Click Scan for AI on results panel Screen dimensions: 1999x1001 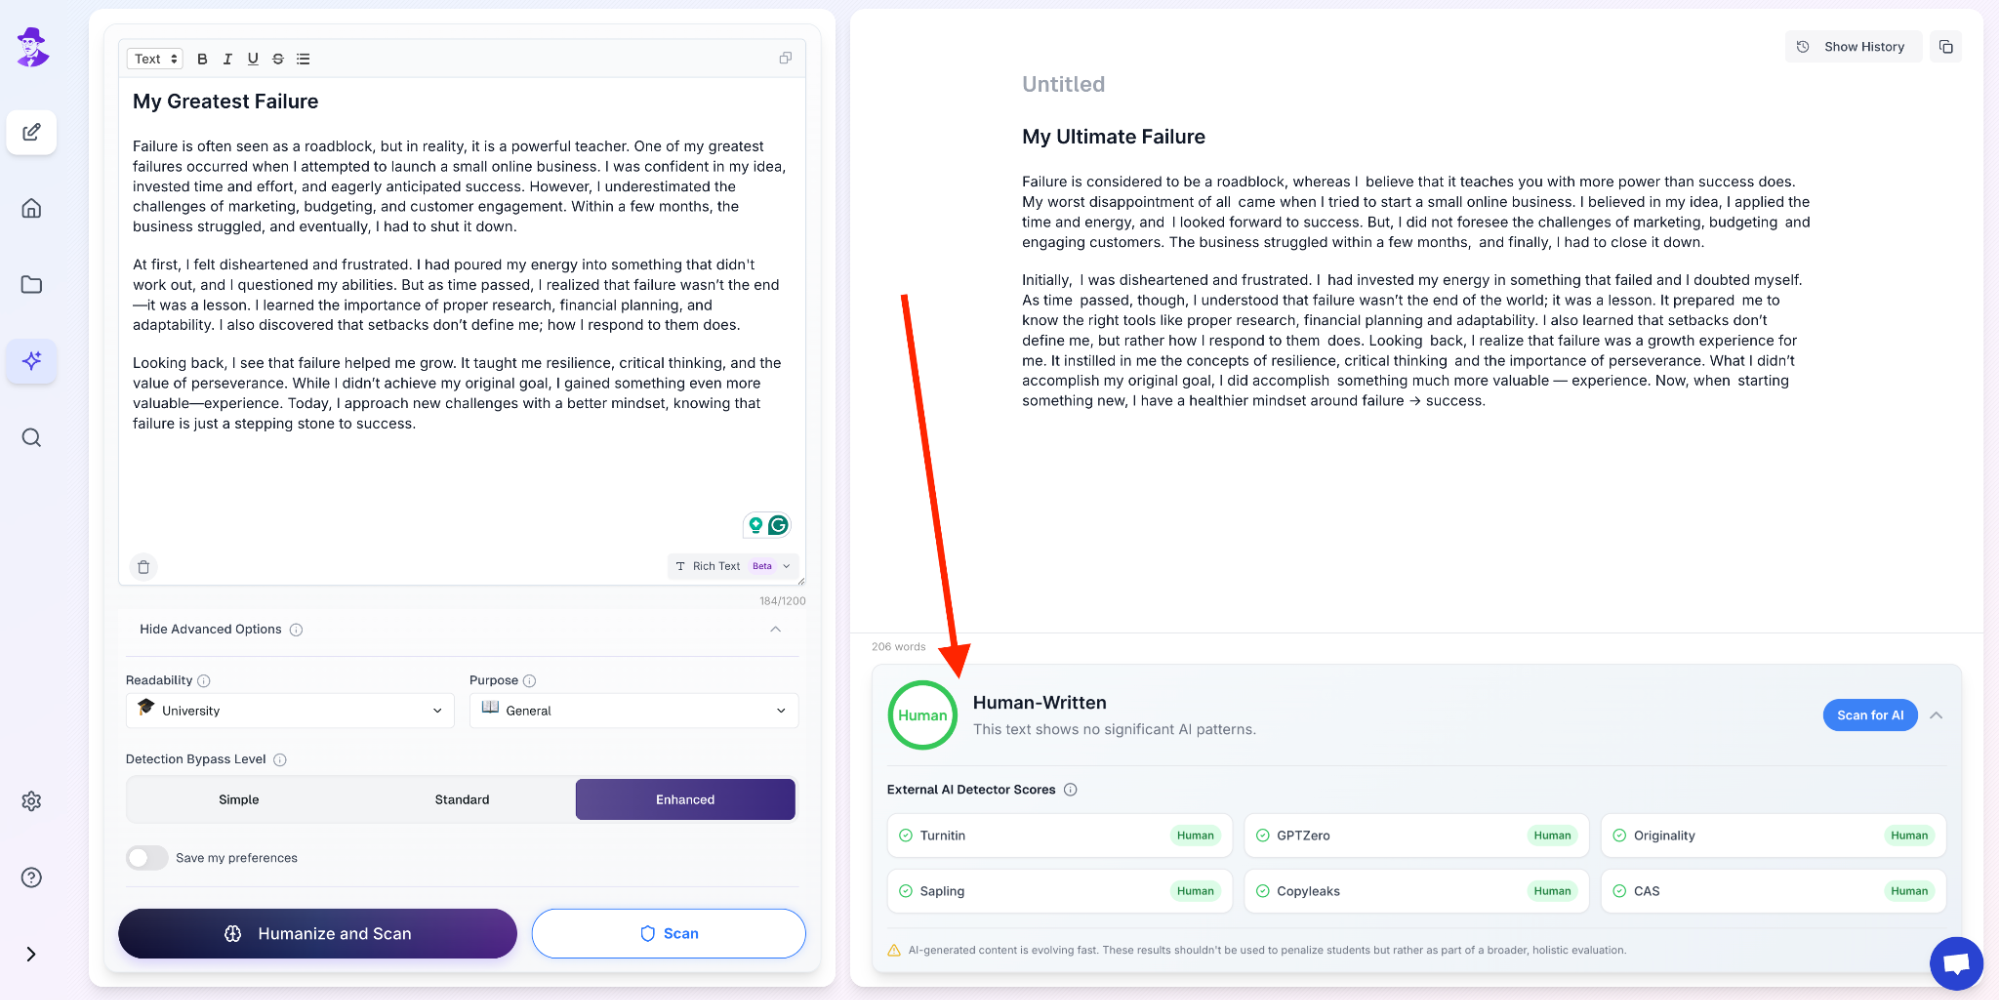[x=1869, y=714]
